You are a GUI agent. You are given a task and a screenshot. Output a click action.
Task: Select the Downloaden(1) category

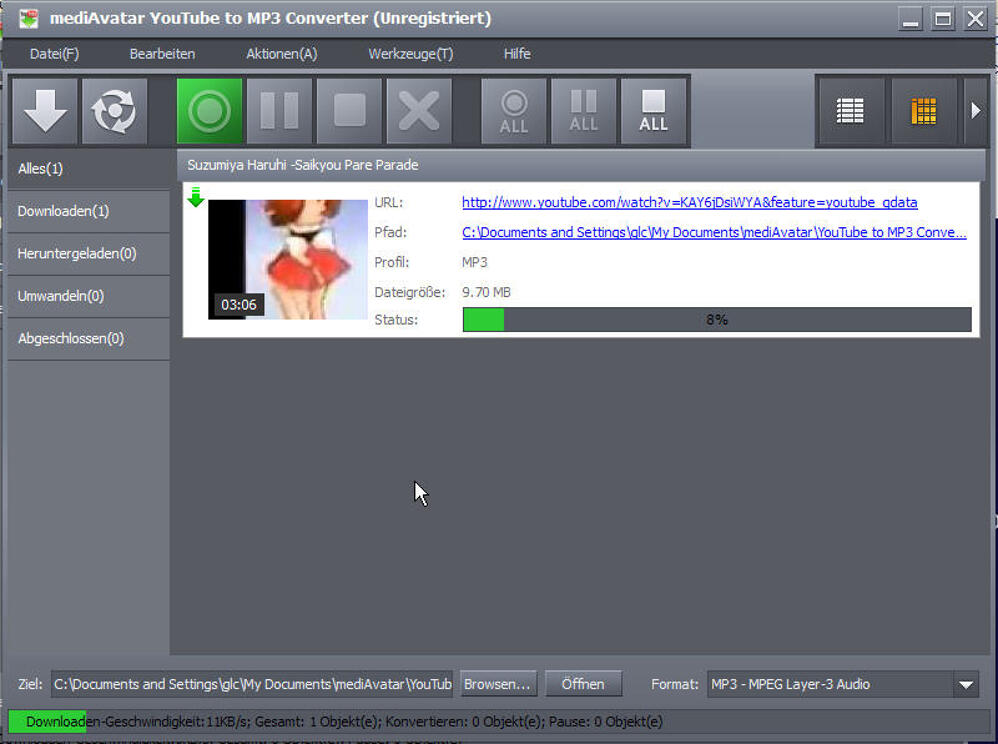coord(88,211)
